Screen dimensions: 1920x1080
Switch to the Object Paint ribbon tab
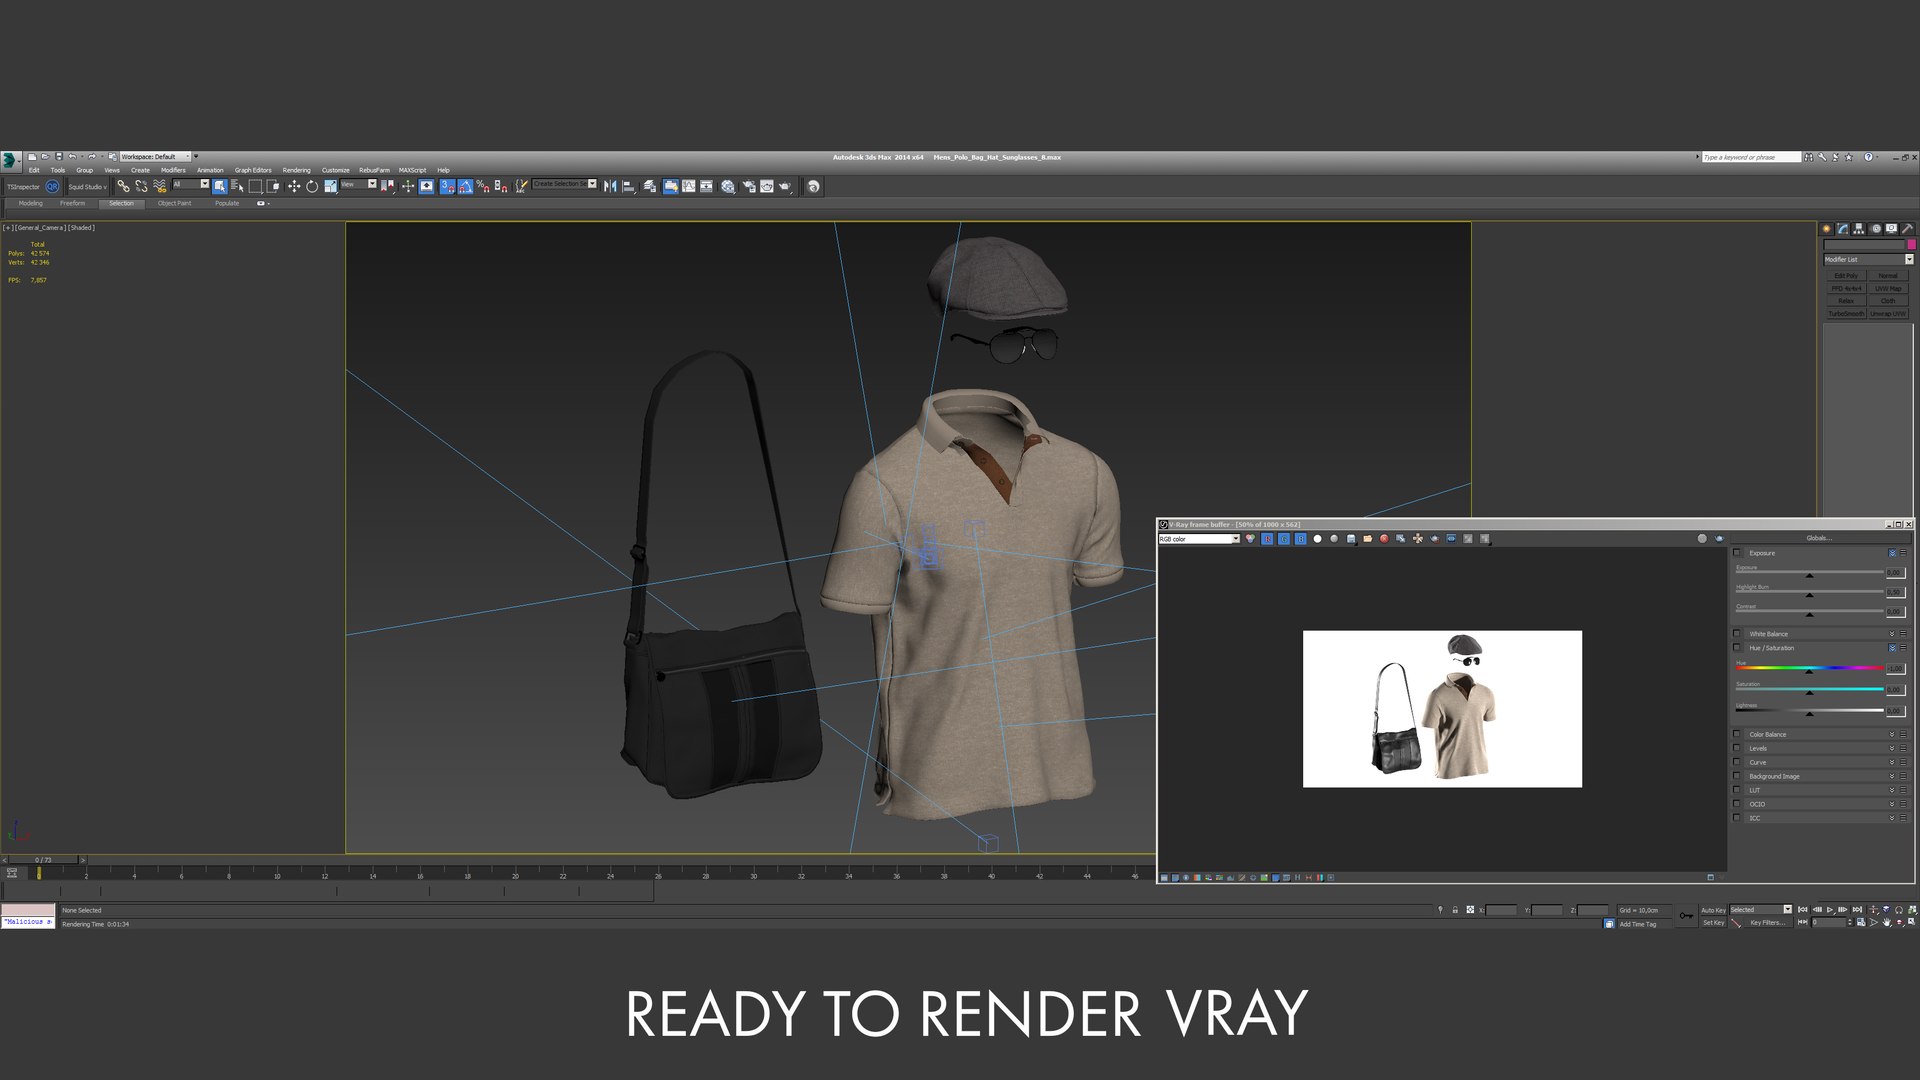pyautogui.click(x=174, y=203)
